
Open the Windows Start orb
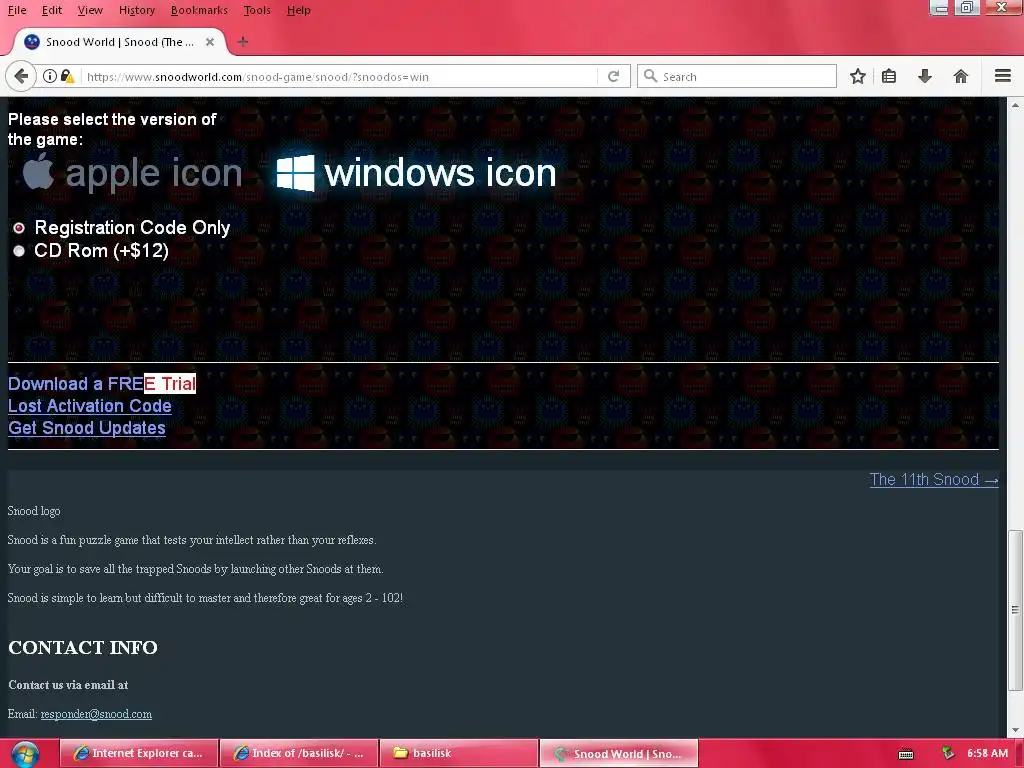point(25,754)
